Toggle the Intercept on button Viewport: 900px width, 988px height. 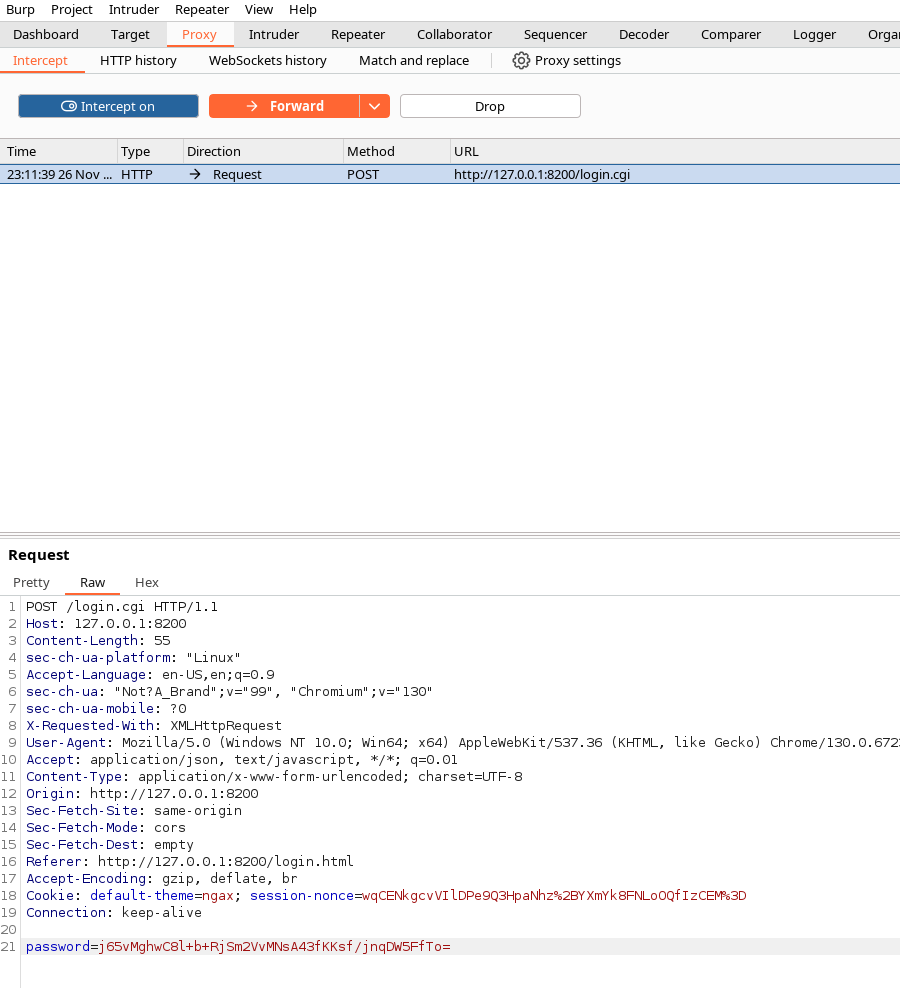(x=108, y=106)
